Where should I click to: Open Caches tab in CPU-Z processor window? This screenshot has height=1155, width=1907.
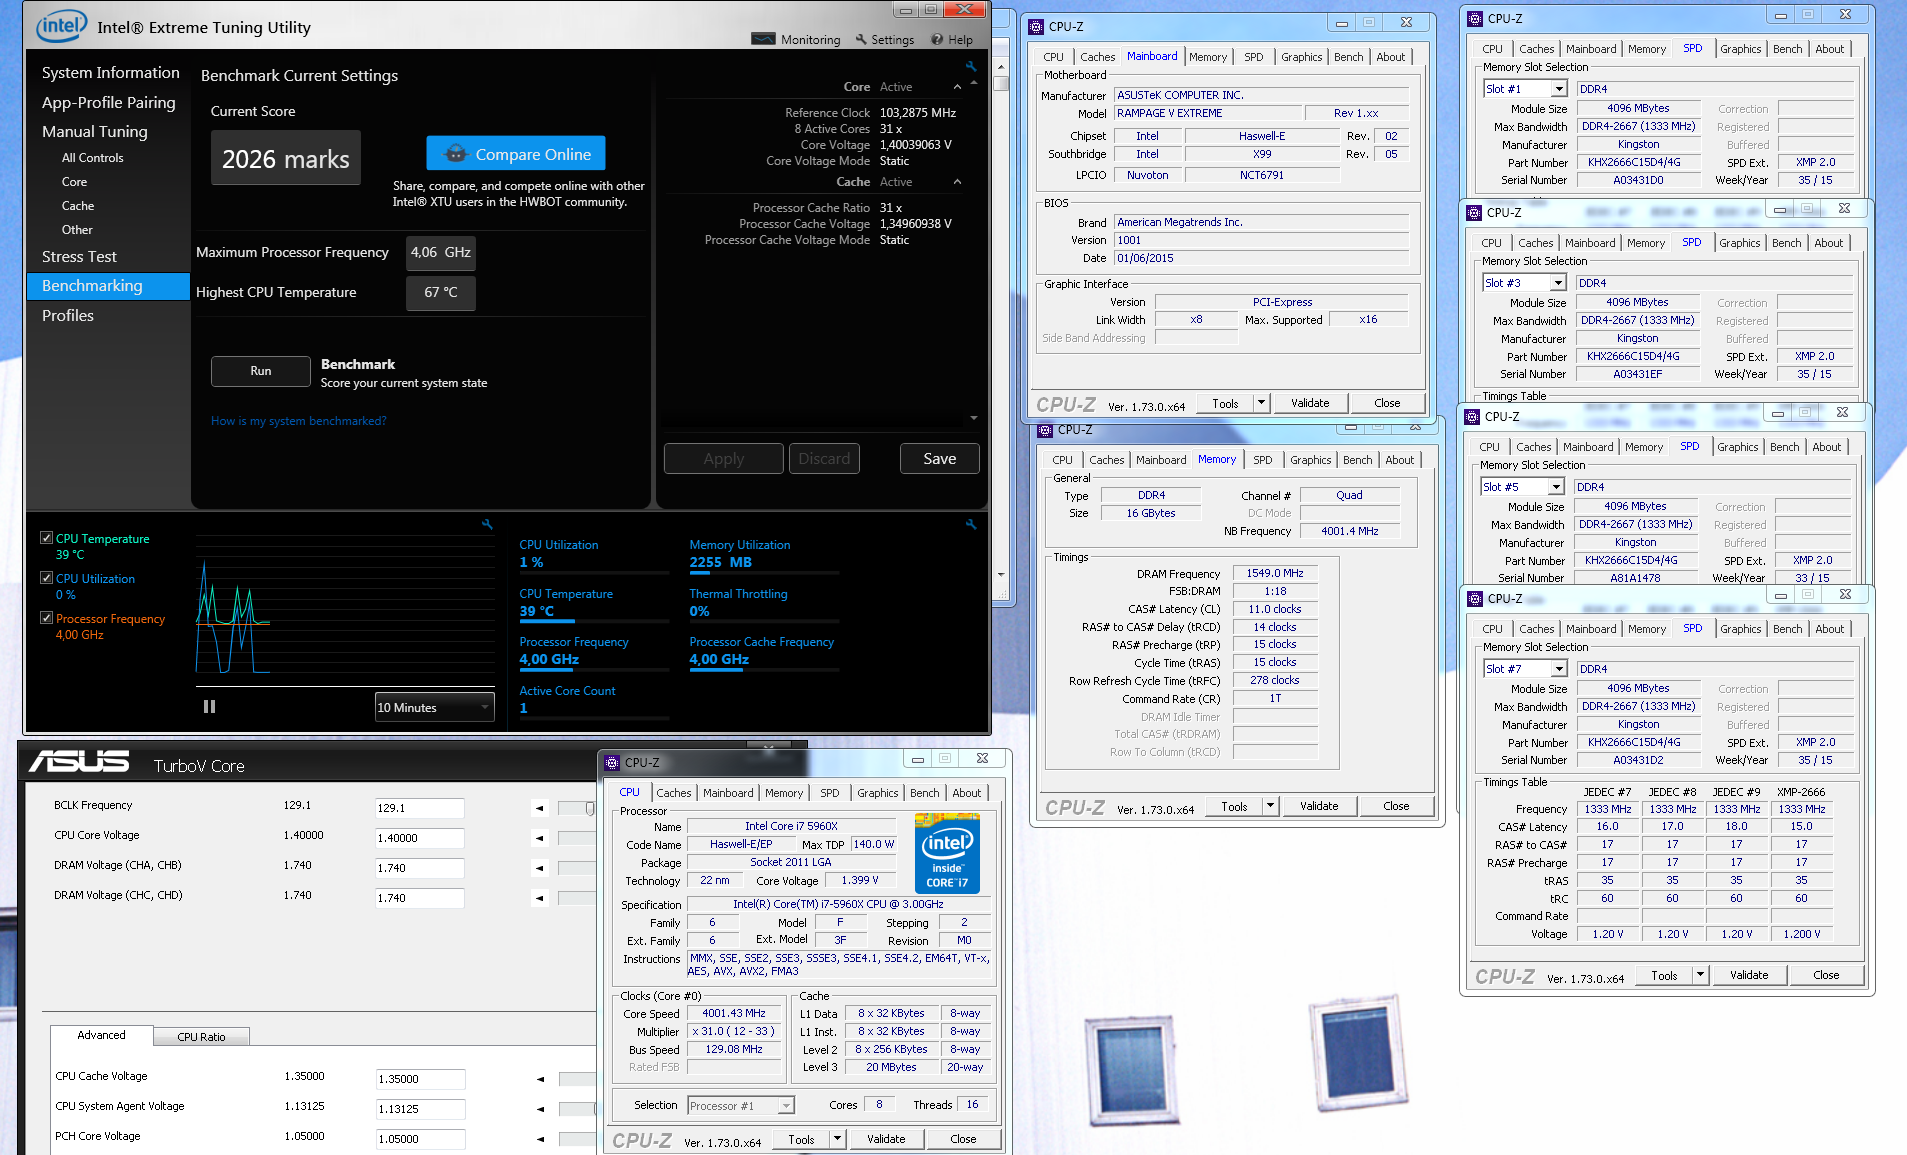click(x=673, y=793)
